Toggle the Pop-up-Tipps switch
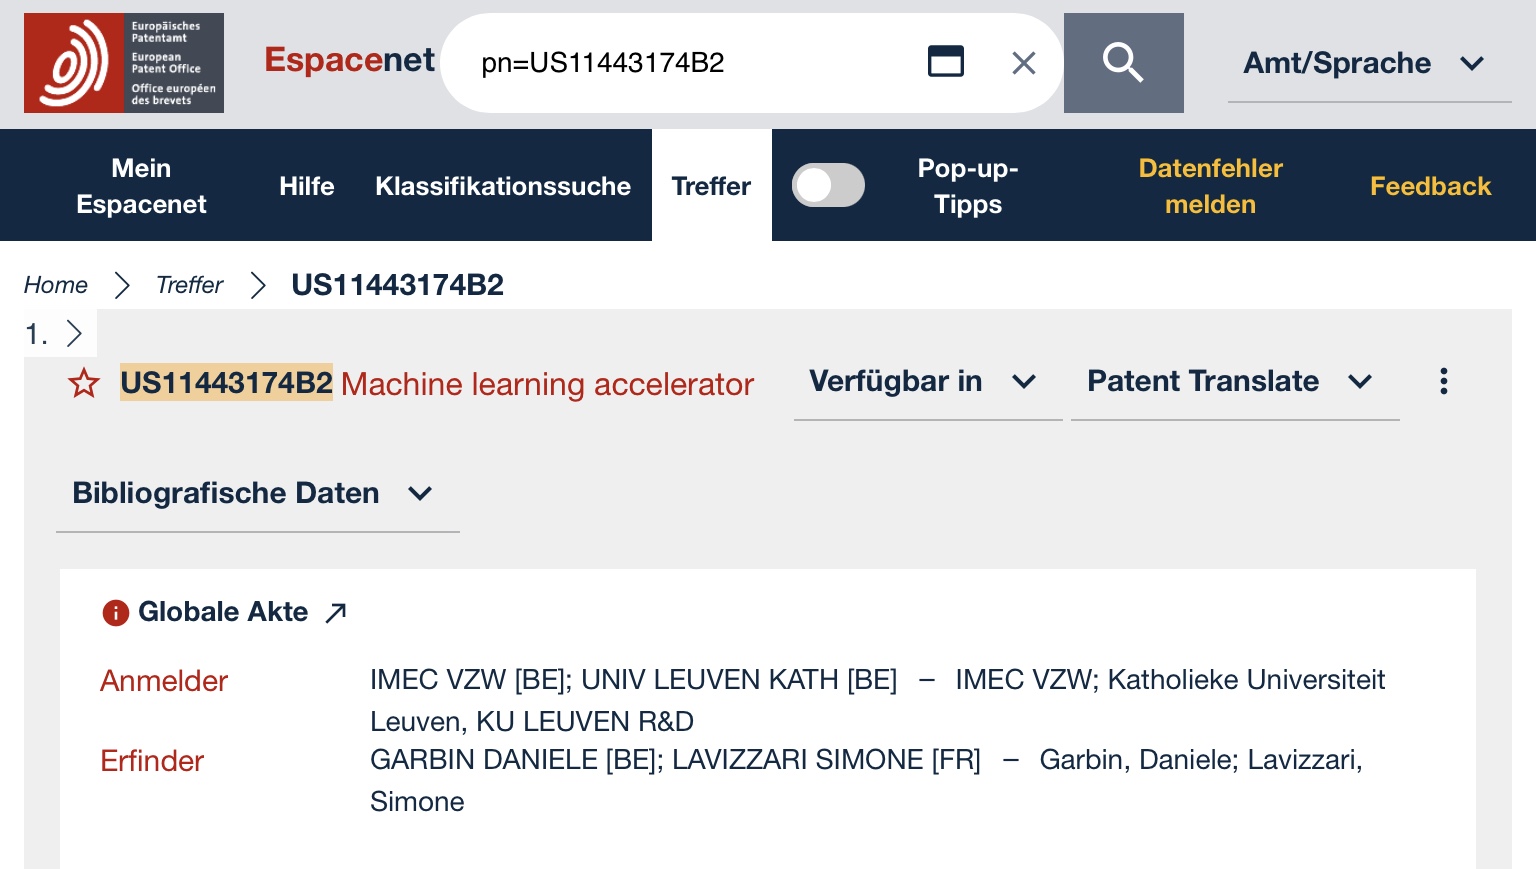Screen dimensions: 1536x869 click(828, 185)
